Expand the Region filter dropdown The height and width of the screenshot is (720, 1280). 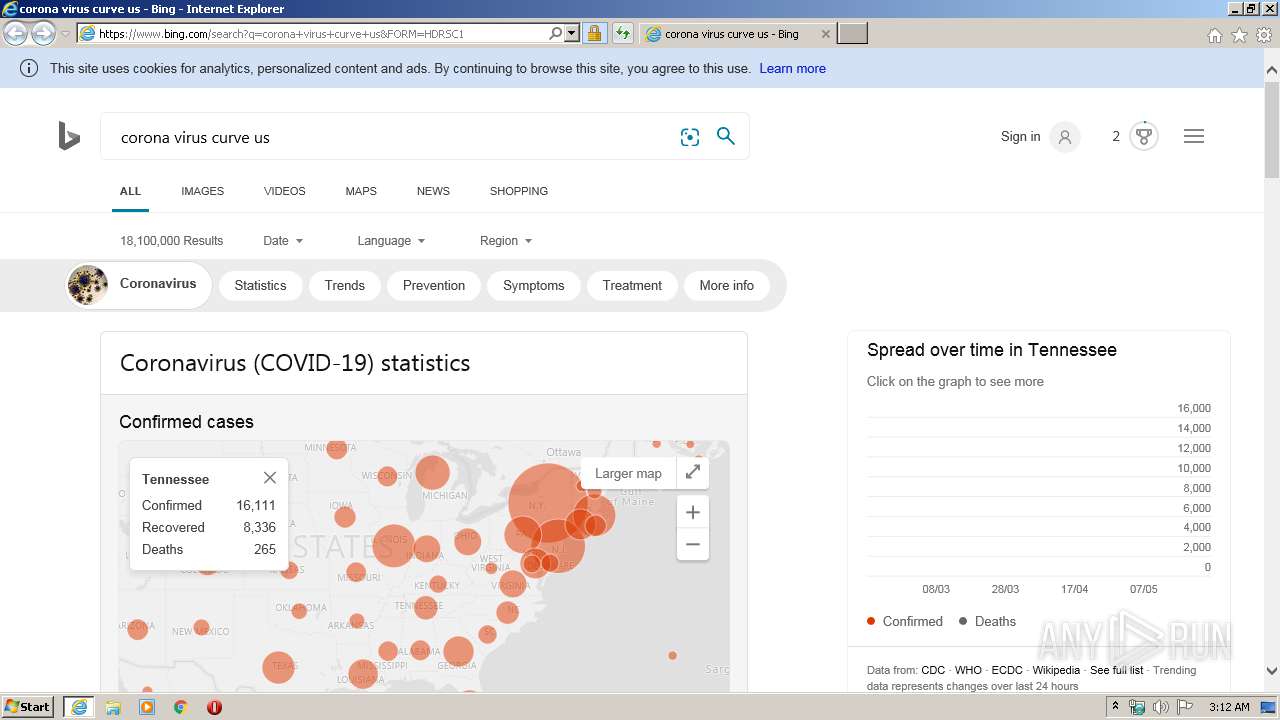point(506,241)
